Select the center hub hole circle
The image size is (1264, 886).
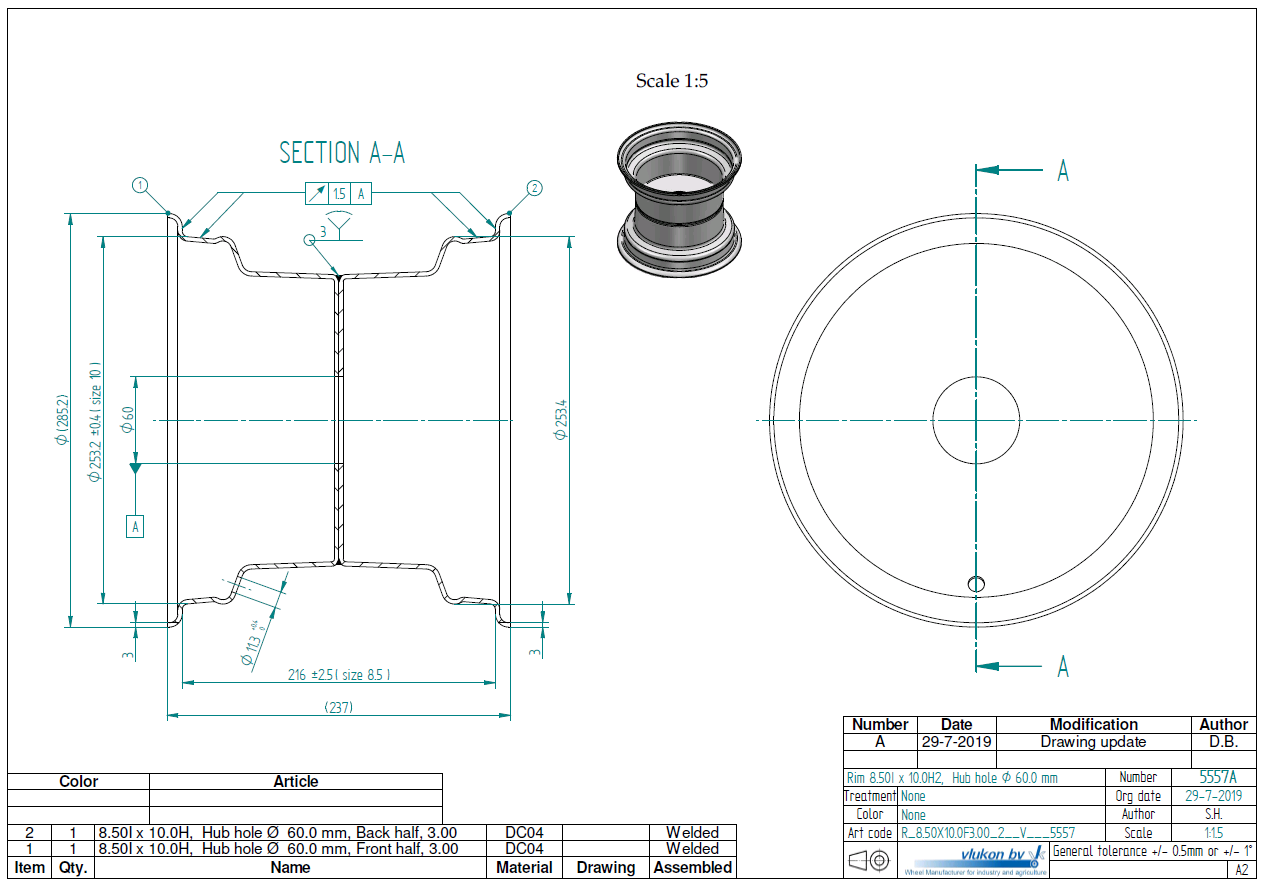(x=976, y=420)
